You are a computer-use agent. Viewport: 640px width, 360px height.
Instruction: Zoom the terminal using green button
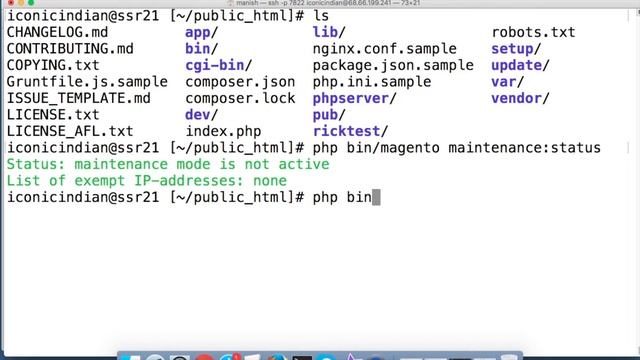click(x=31, y=2)
